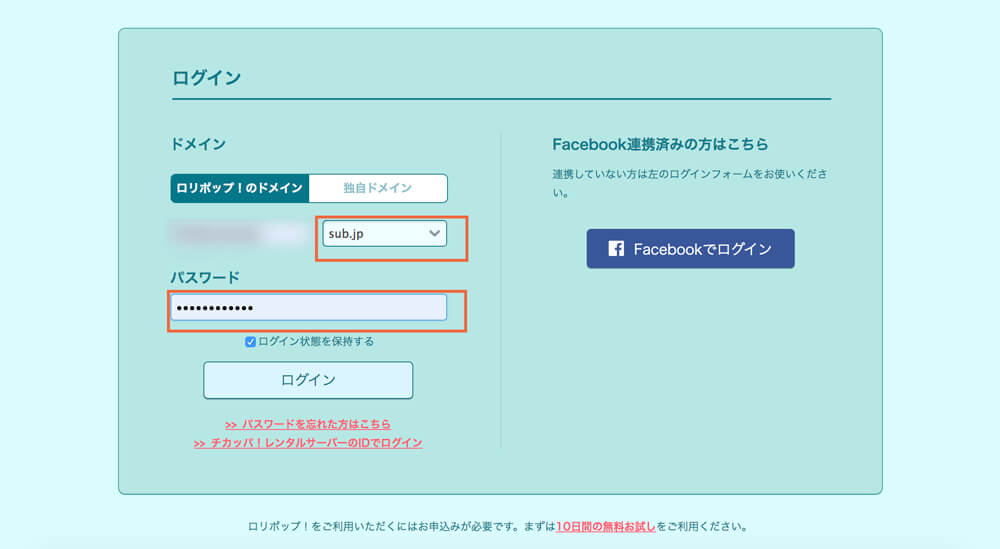This screenshot has height=549, width=1000.
Task: Click the パスワード field label
Action: point(205,277)
